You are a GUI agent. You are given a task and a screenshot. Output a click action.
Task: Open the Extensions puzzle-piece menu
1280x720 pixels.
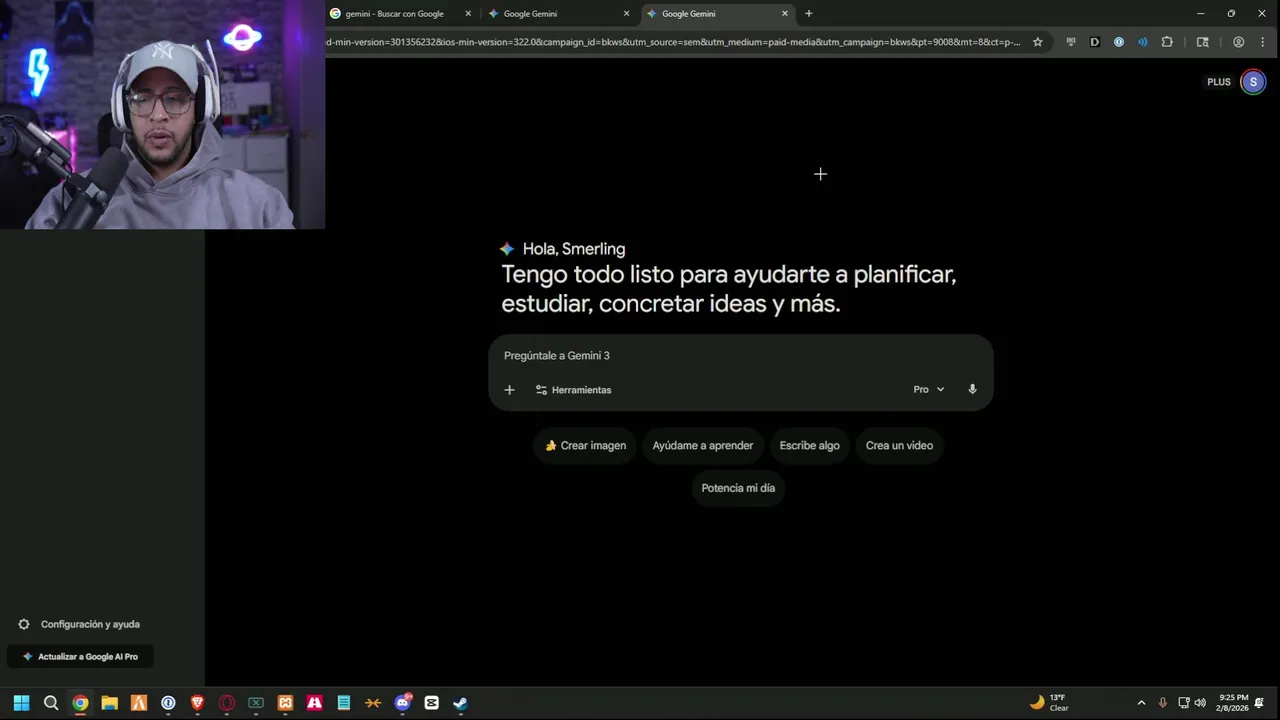1167,42
